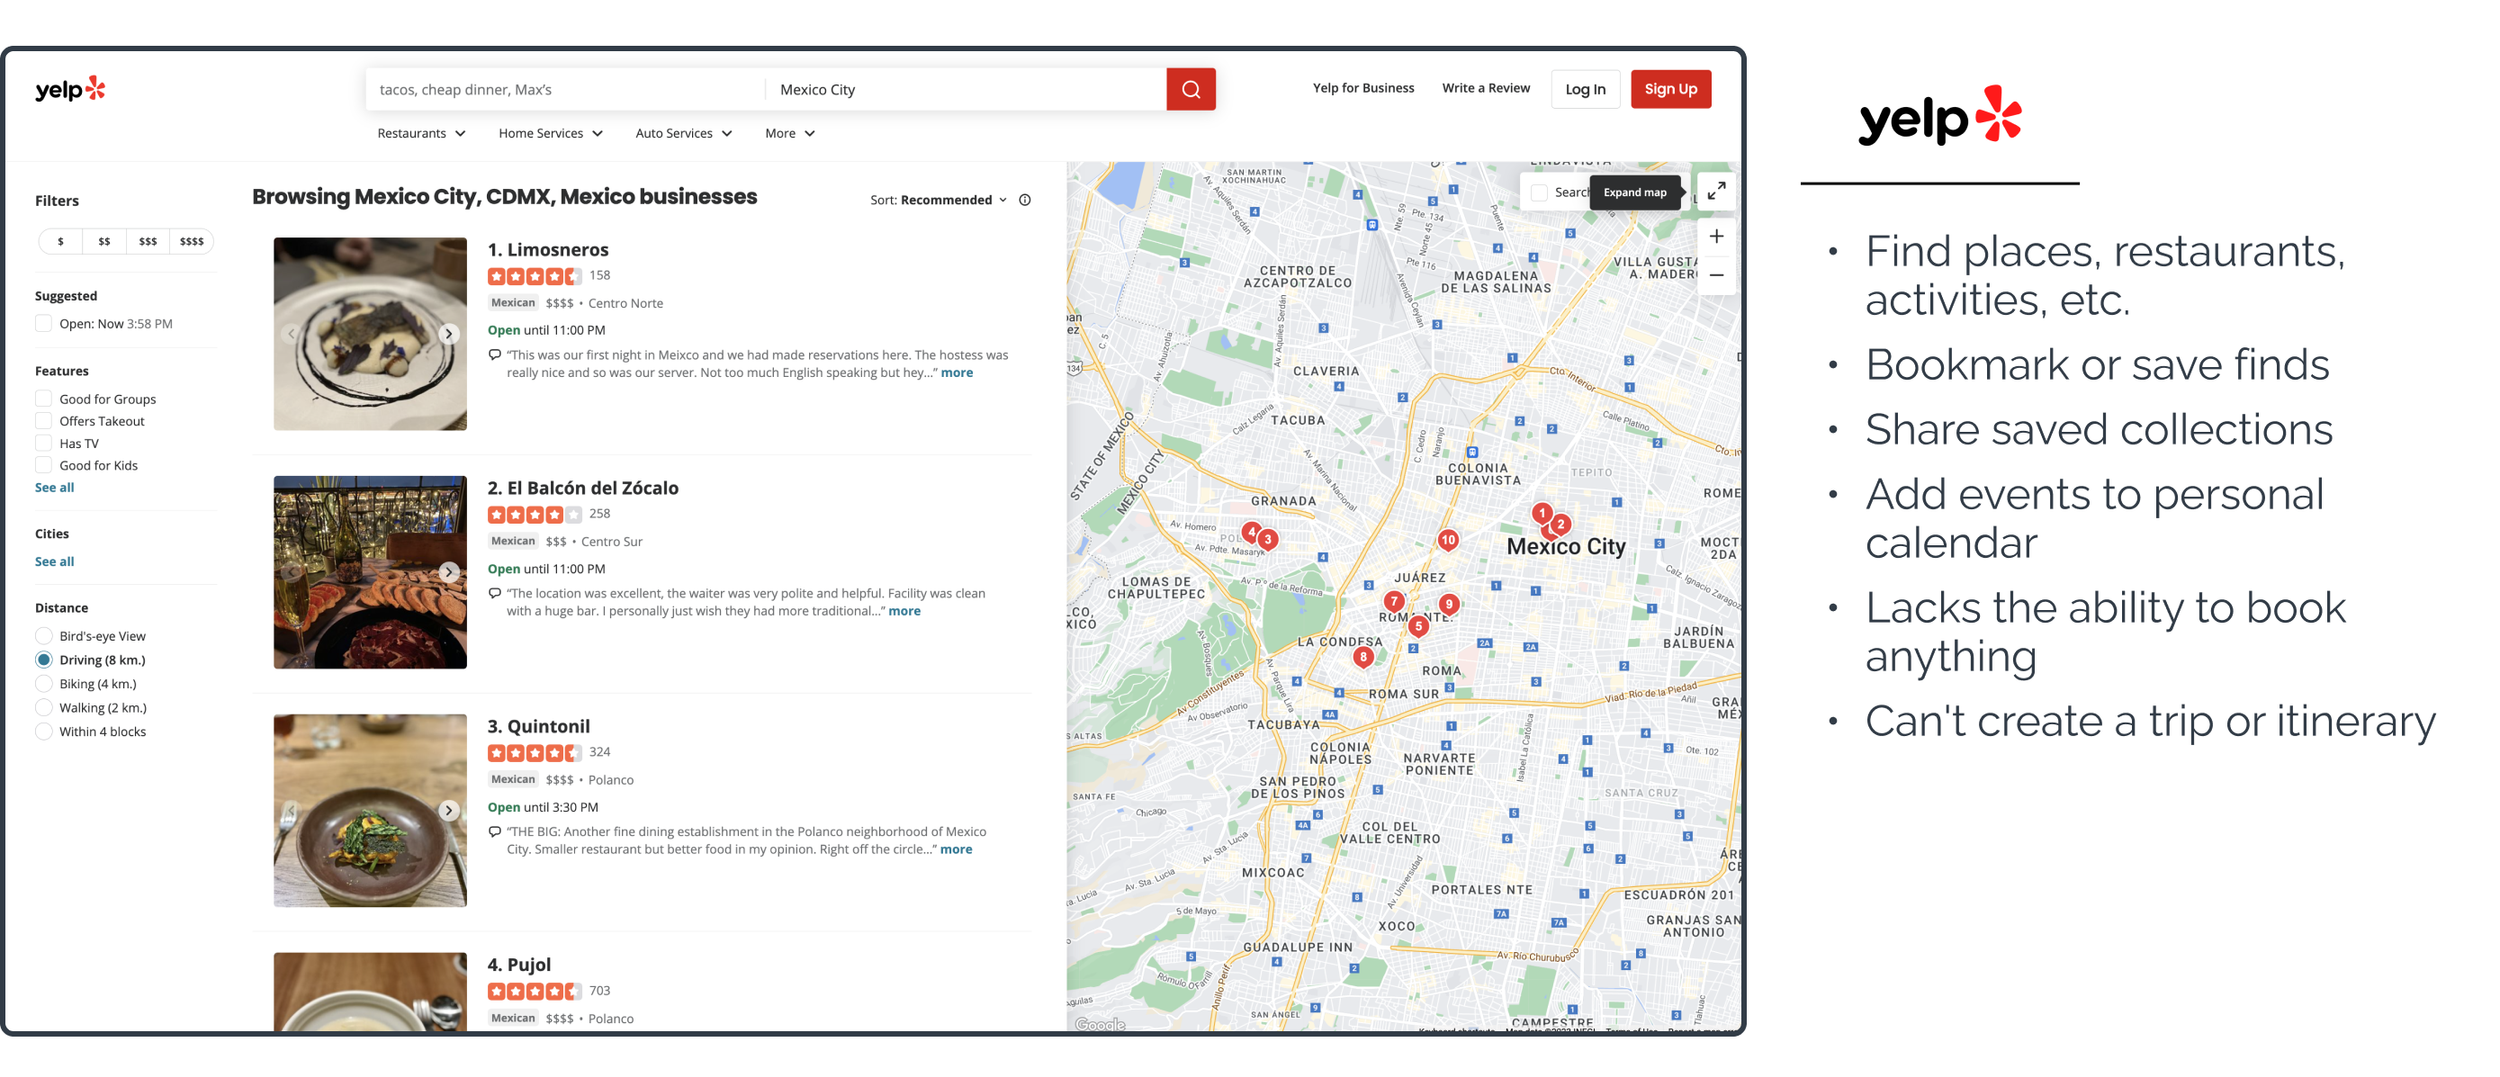
Task: Open Quintonil dish photo thumbnail
Action: coord(370,811)
